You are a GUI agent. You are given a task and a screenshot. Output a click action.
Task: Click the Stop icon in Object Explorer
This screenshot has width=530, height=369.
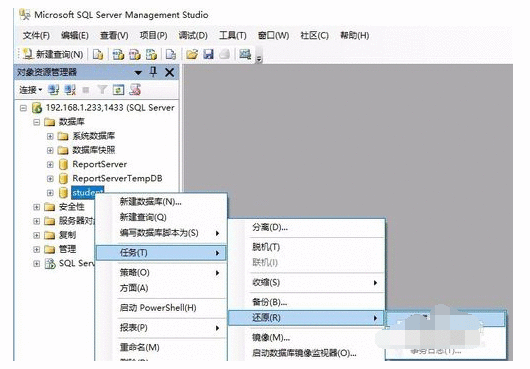point(86,90)
